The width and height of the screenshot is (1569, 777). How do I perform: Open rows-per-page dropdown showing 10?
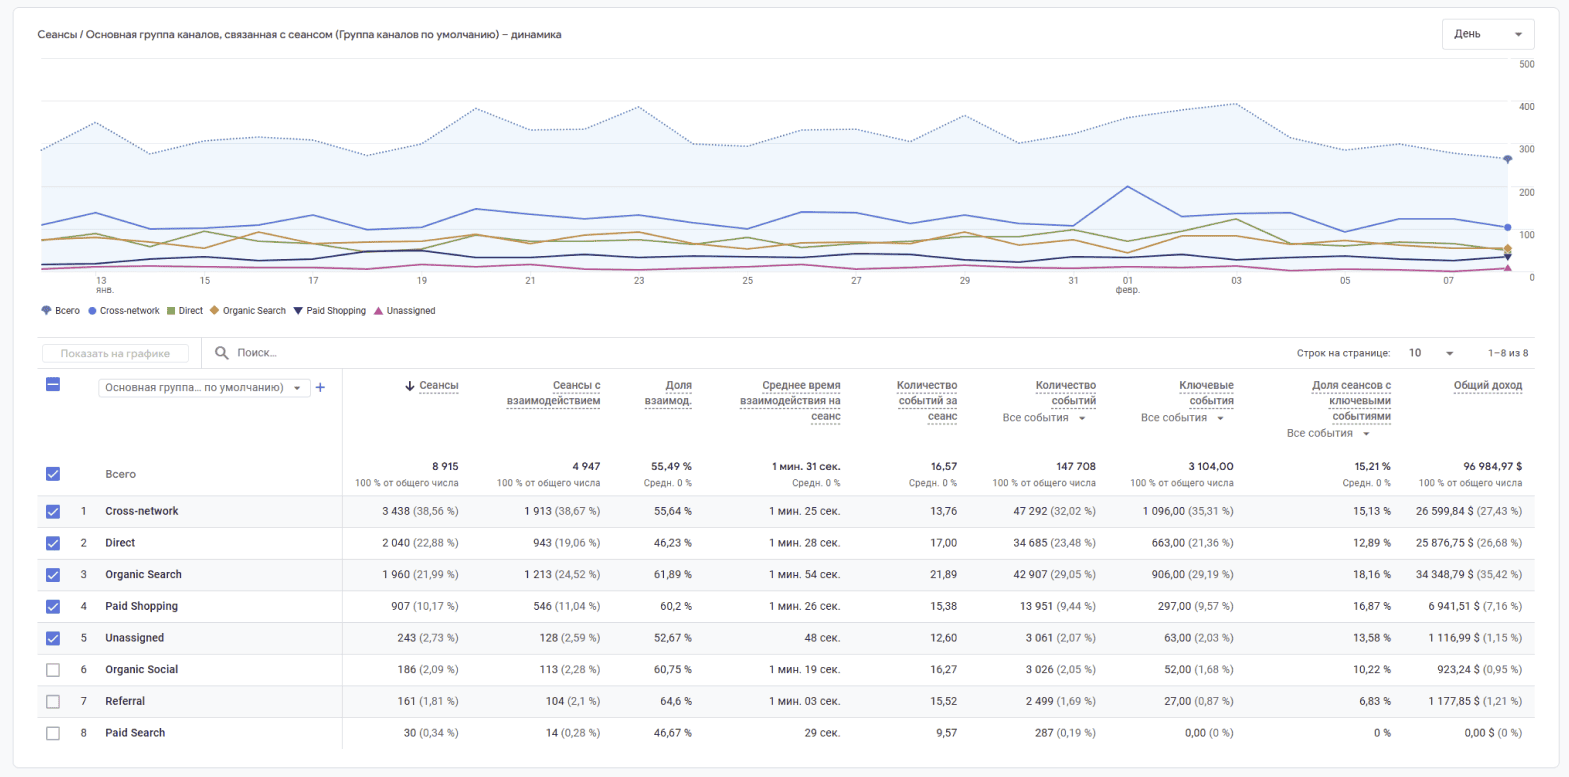[x=1431, y=353]
